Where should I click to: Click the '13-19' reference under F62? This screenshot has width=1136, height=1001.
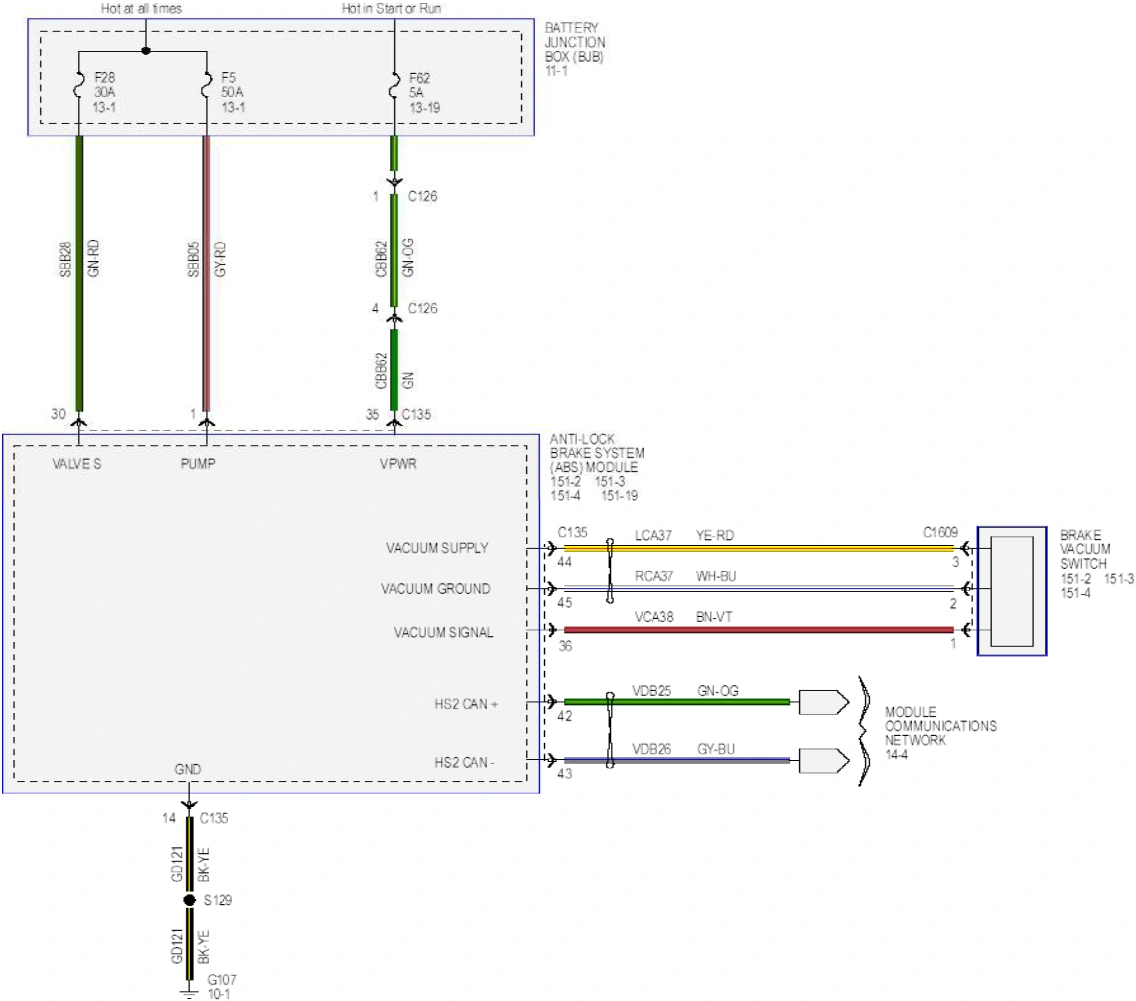[x=425, y=107]
